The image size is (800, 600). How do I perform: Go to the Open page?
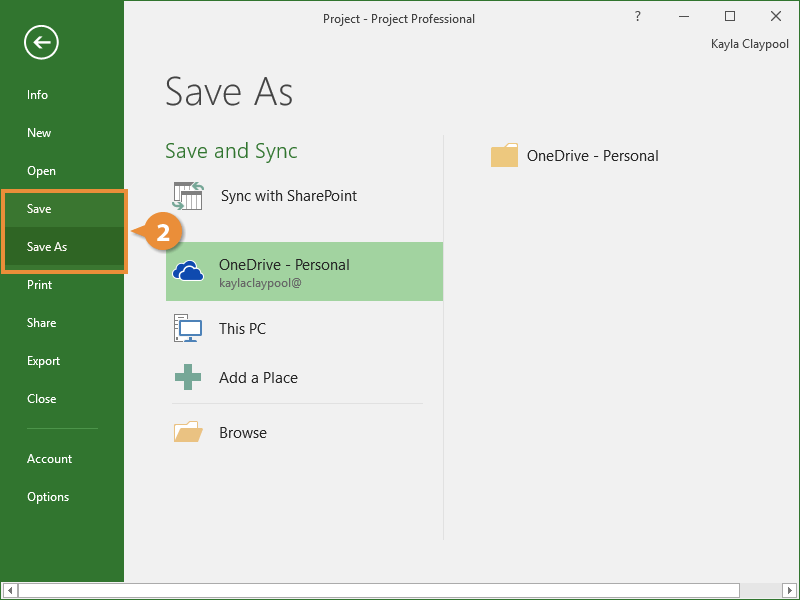click(x=41, y=171)
